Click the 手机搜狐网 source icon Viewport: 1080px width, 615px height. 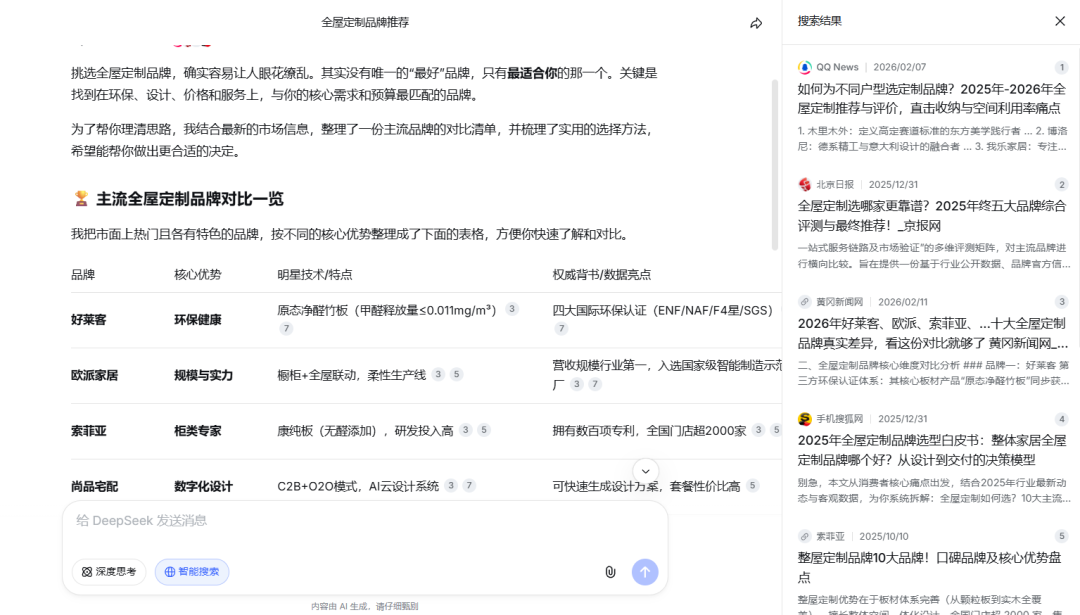(803, 418)
